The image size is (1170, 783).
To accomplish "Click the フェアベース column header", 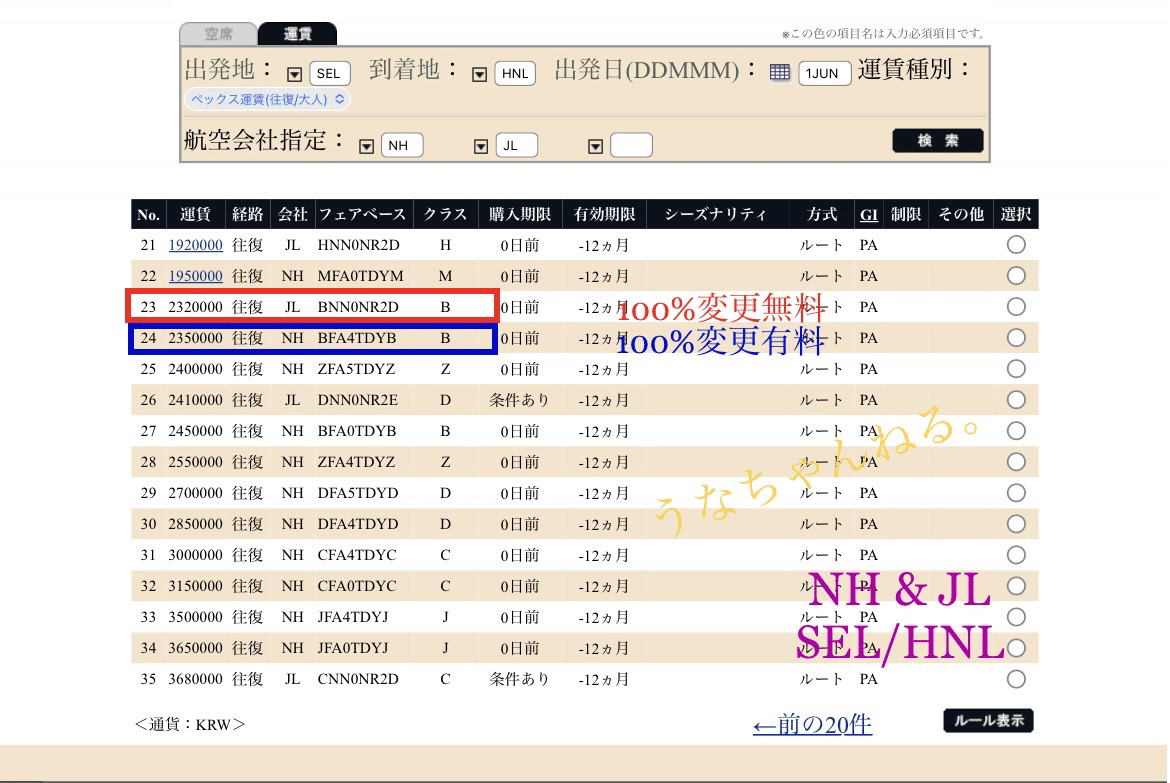I will coord(363,214).
